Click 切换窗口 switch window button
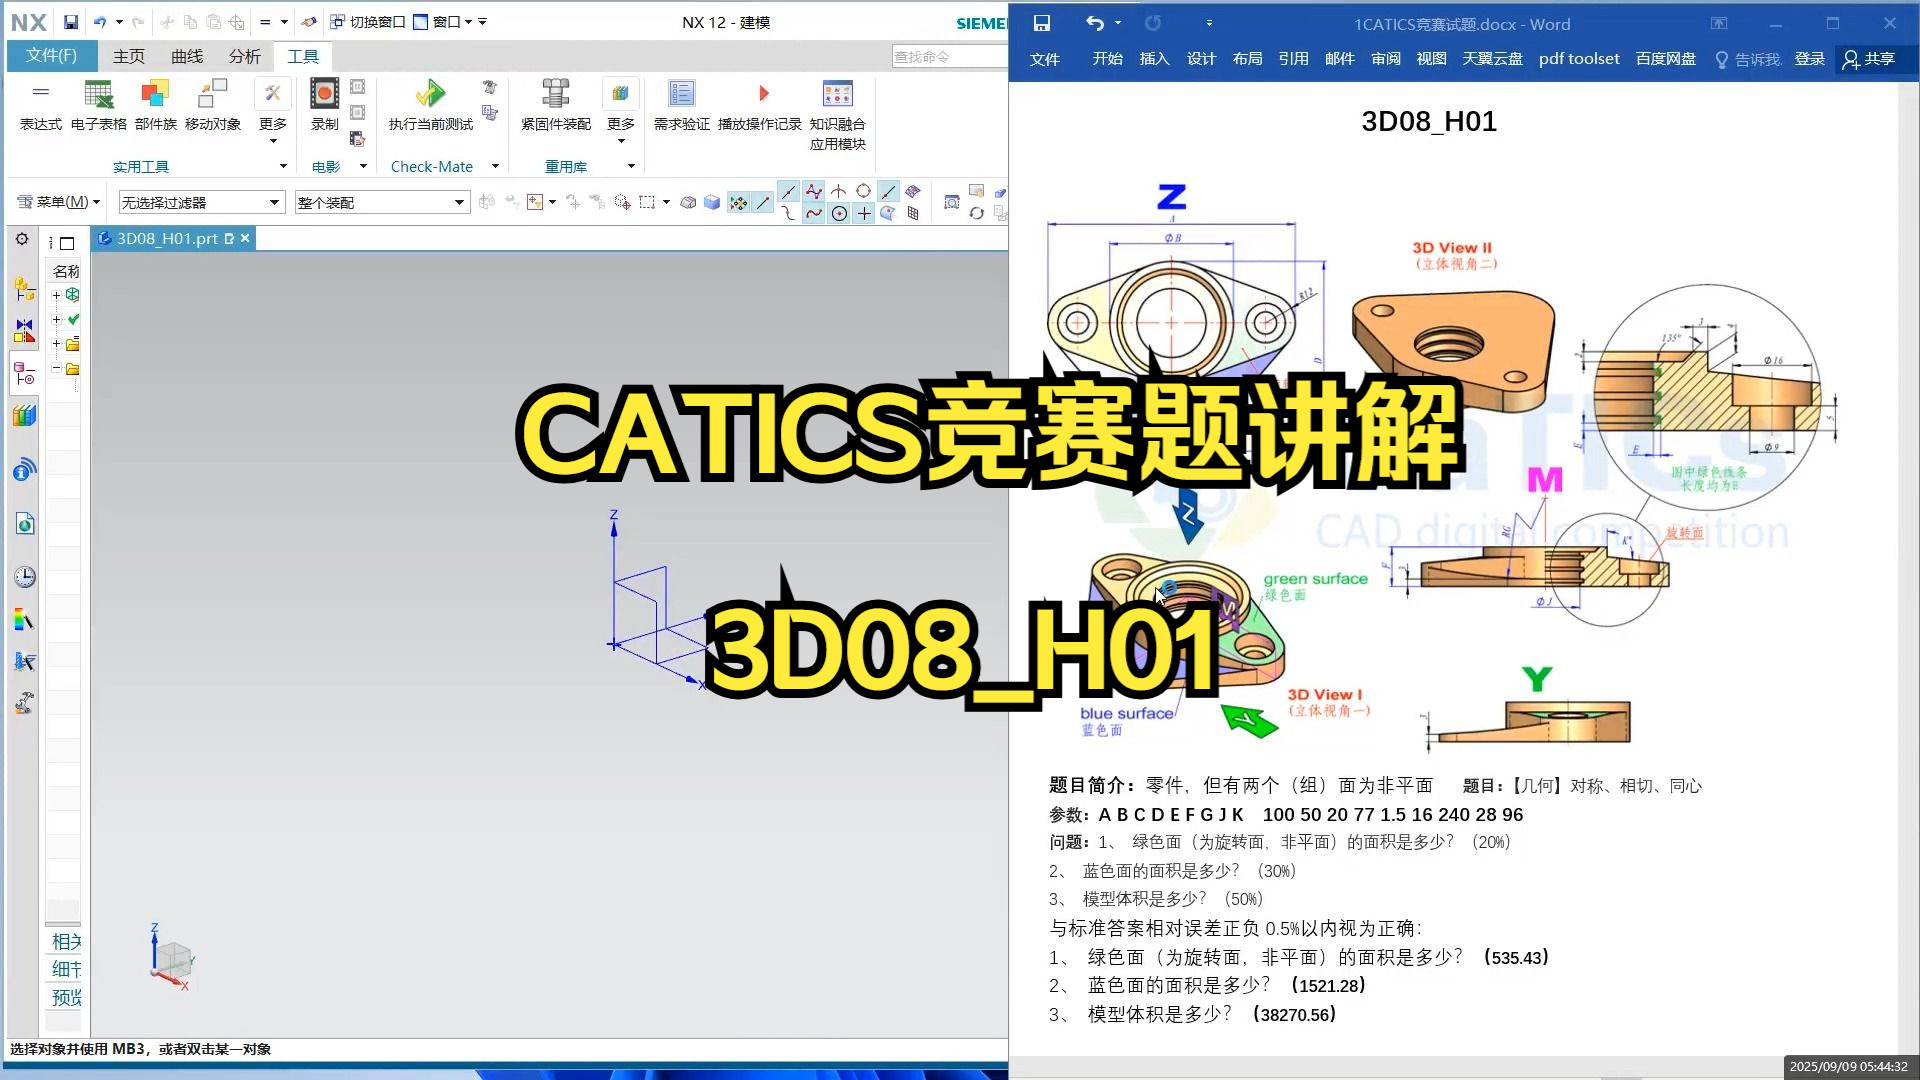Image resolution: width=1920 pixels, height=1080 pixels. click(x=367, y=22)
